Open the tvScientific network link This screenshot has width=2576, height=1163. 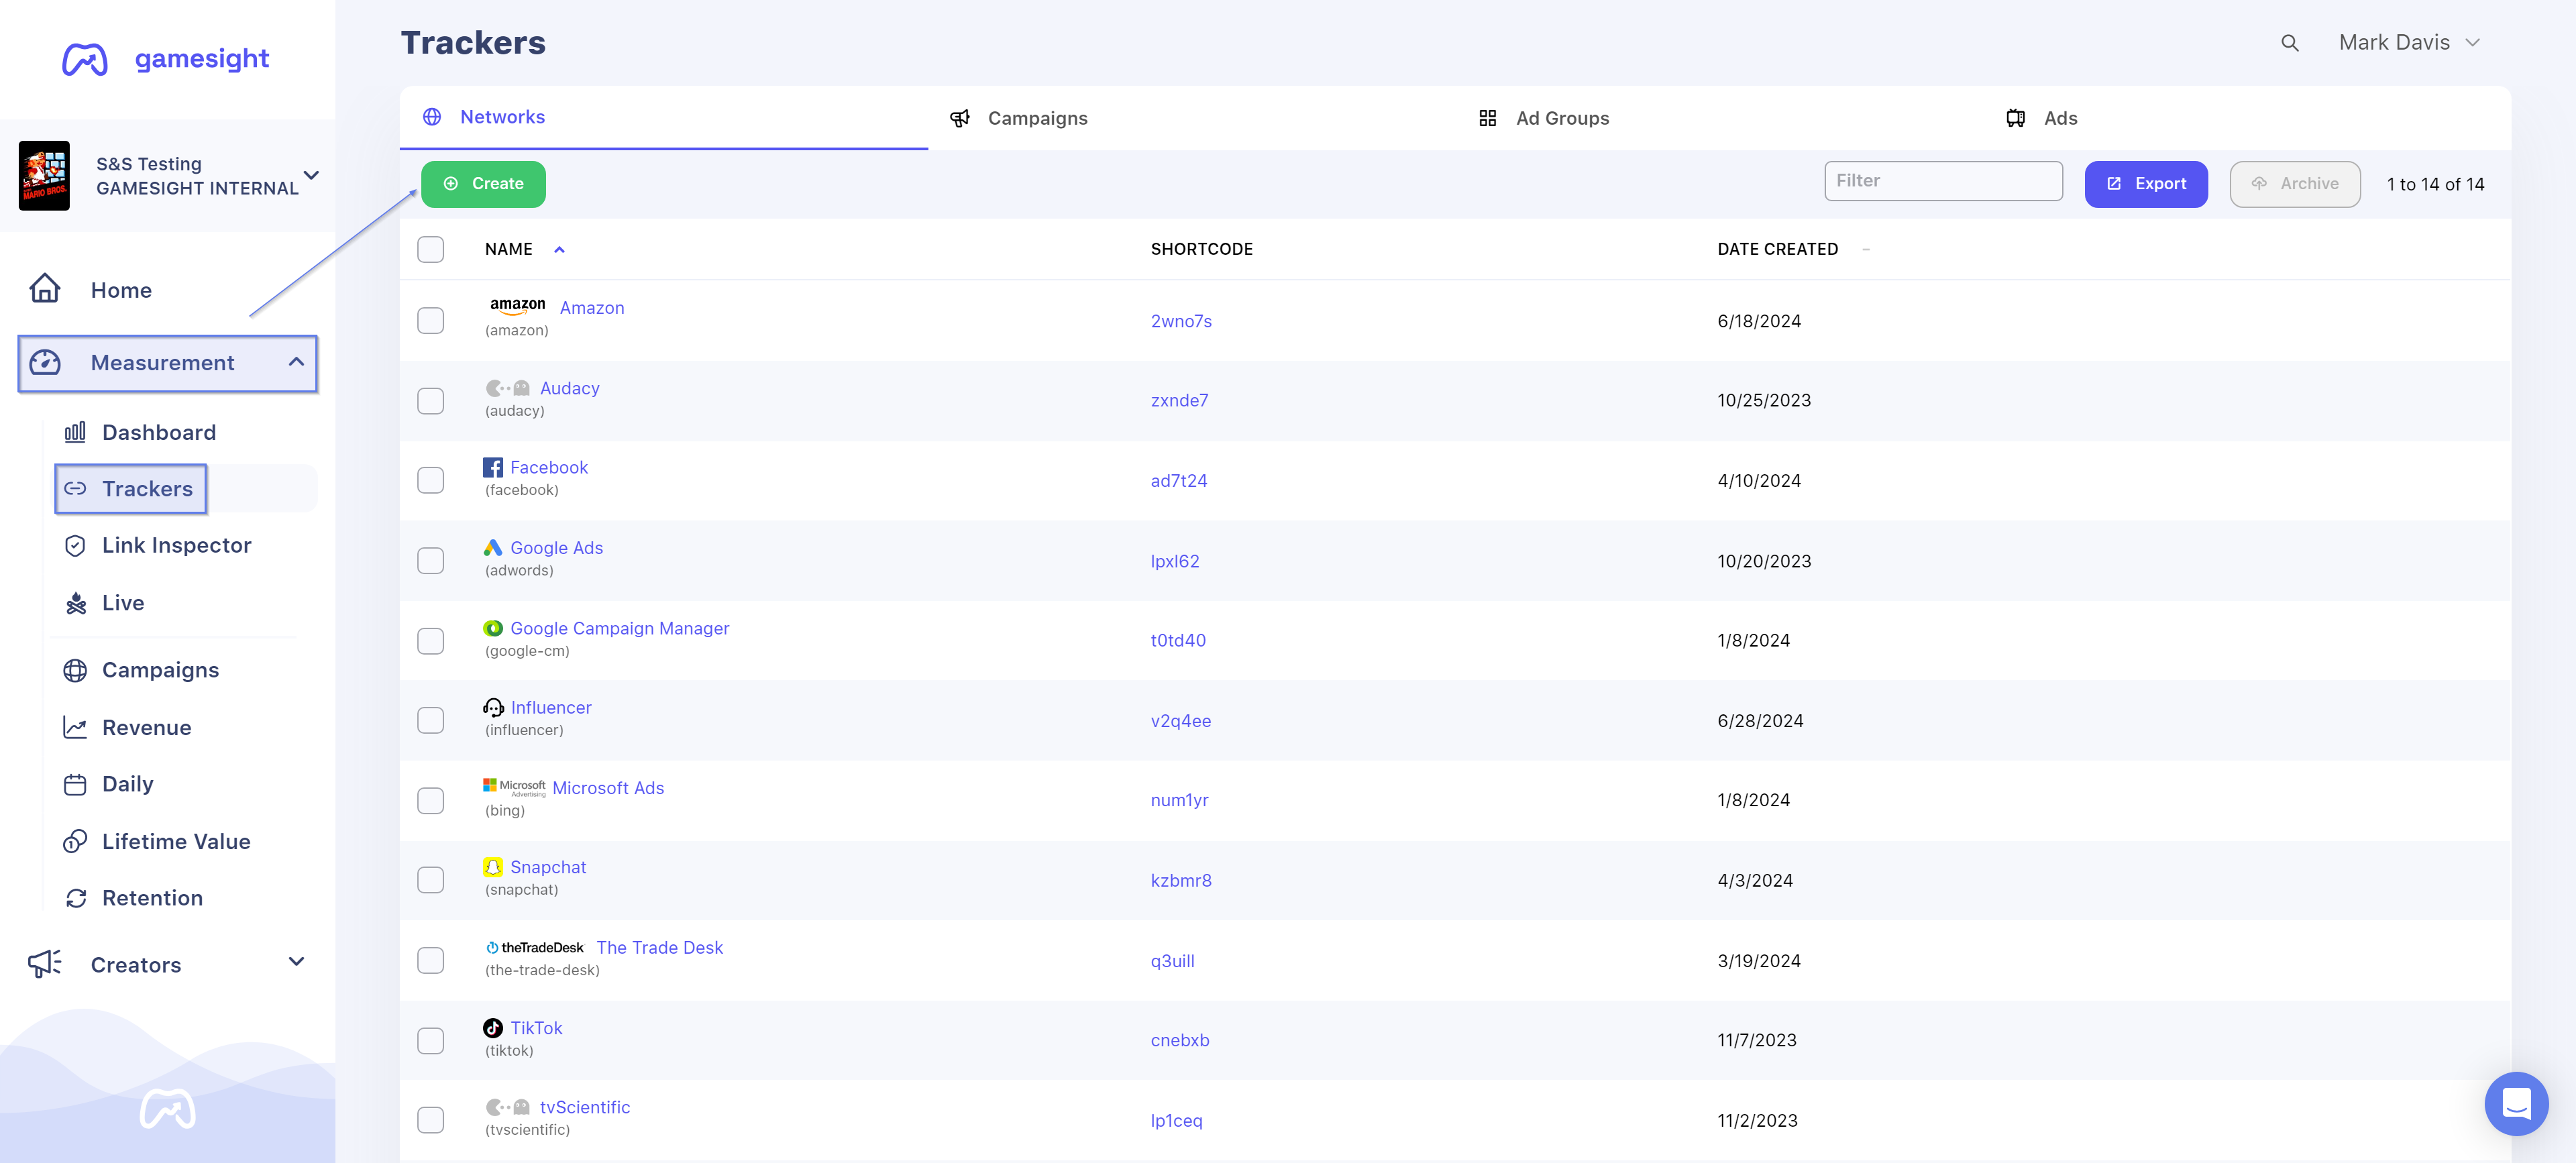584,1107
